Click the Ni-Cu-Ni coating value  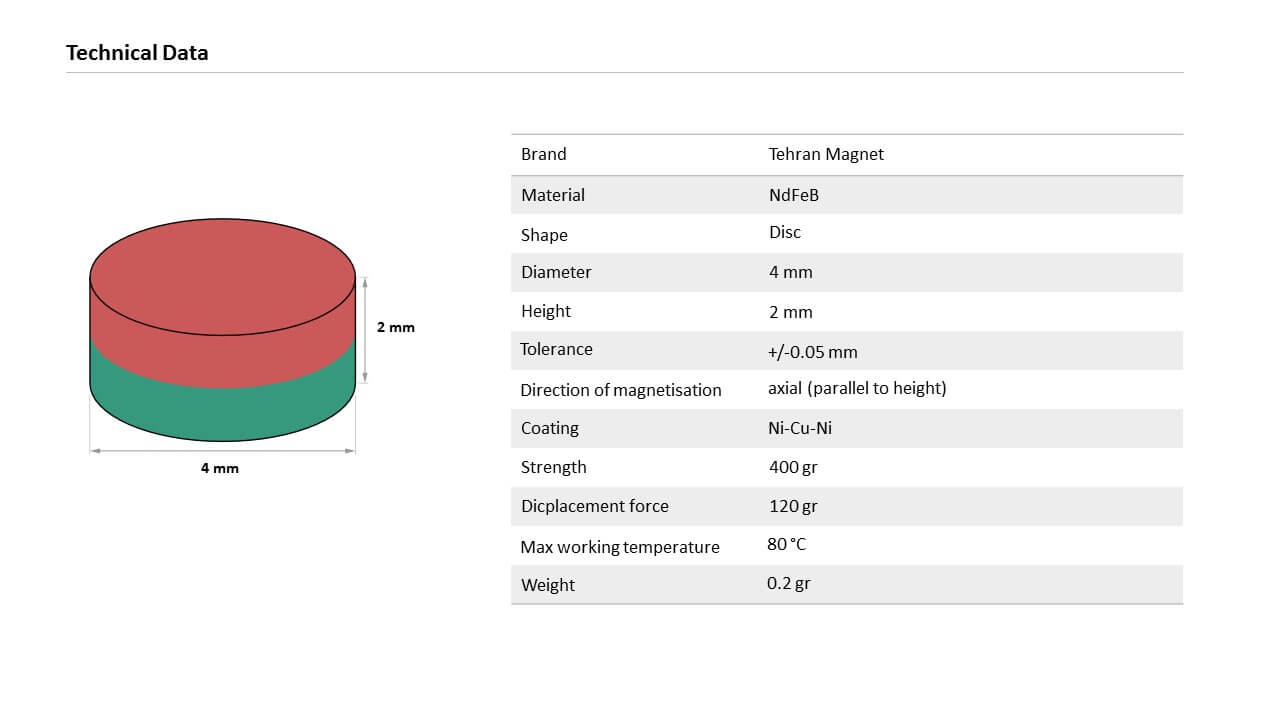click(x=800, y=428)
